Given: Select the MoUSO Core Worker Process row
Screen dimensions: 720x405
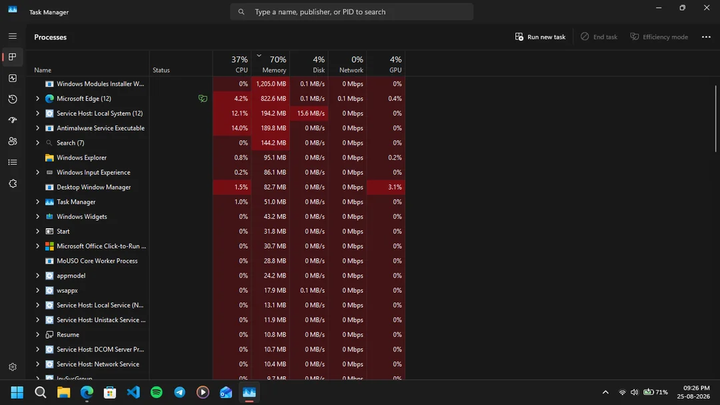Looking at the screenshot, I should [215, 261].
